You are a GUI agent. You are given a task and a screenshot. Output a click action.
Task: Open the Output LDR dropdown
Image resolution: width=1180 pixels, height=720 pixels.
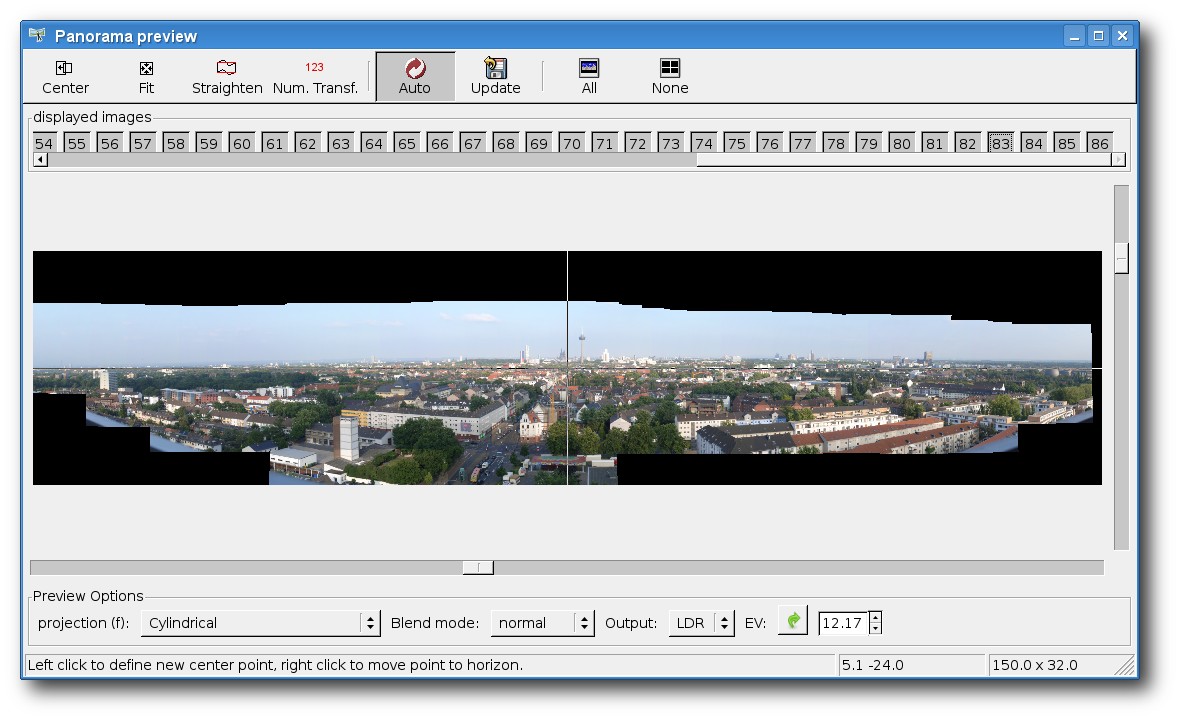[x=701, y=623]
